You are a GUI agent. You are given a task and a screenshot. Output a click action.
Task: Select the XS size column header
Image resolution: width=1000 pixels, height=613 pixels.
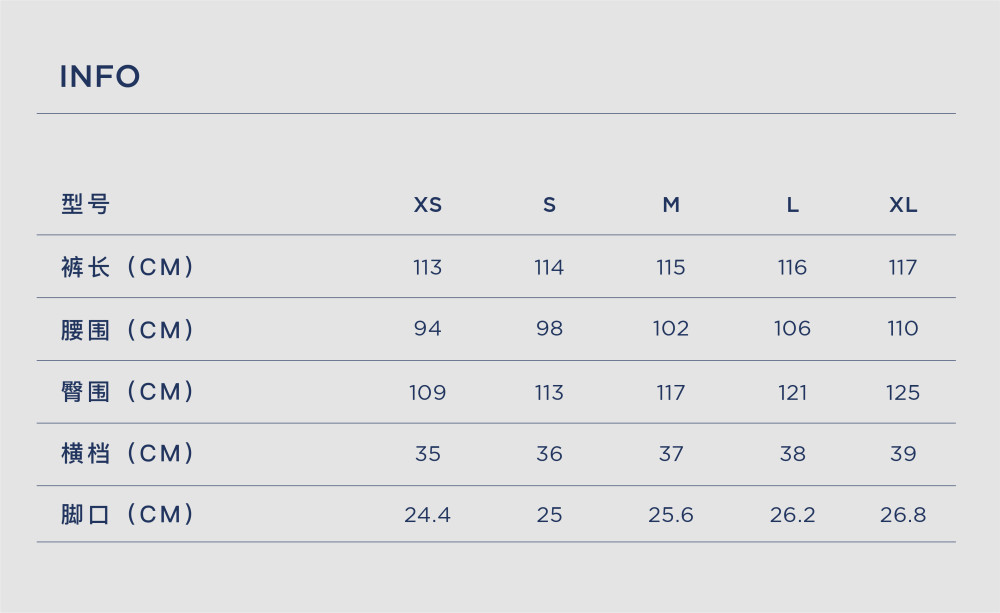(x=427, y=205)
